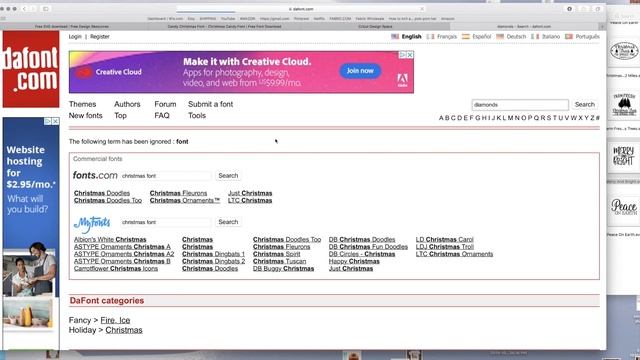This screenshot has height=360, width=640.
Task: Open the Safari toolbar extension gear icon
Action: pos(569,9)
